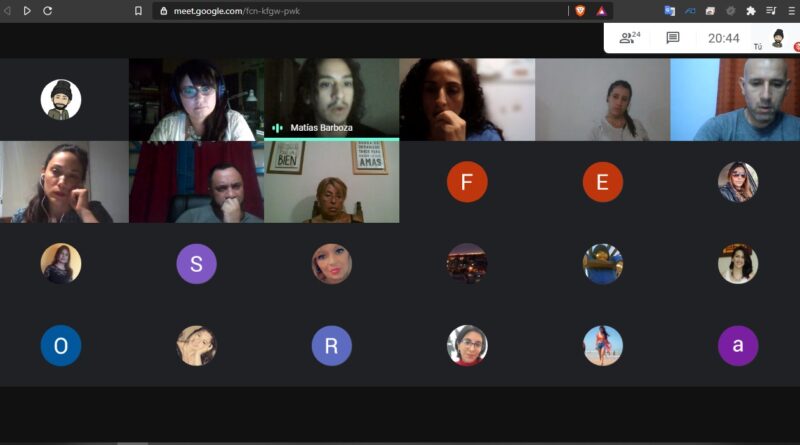Viewport: 800px width, 445px height.
Task: Click the meet.google.com address bar
Action: point(361,11)
